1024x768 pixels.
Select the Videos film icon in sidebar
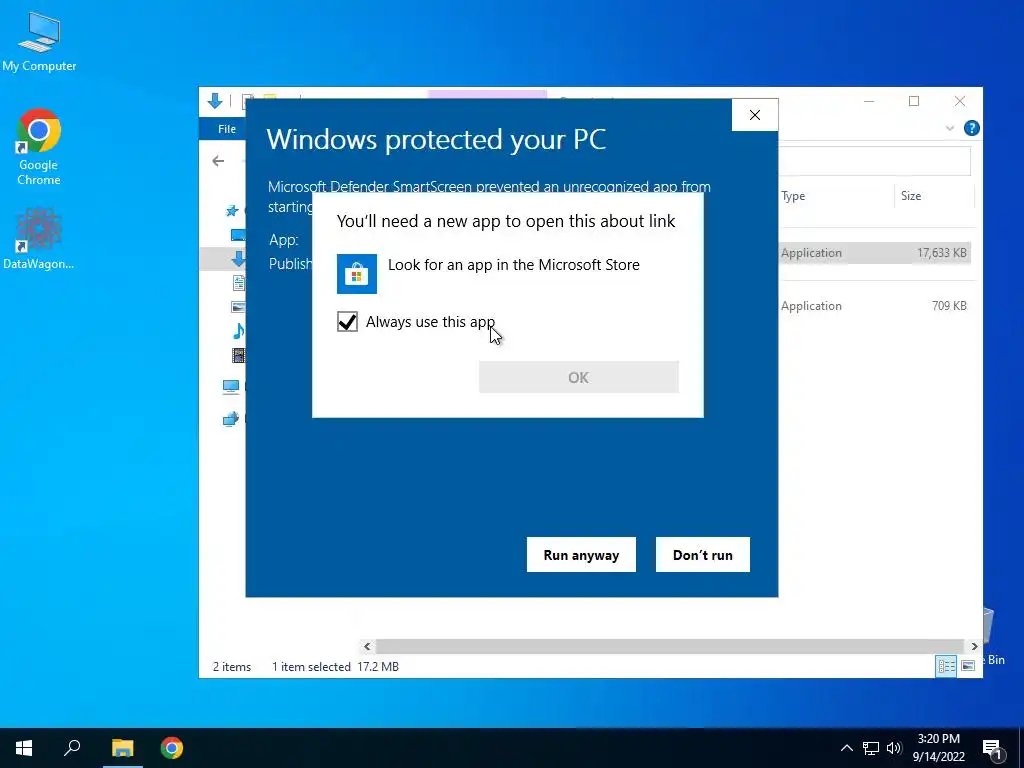click(239, 355)
